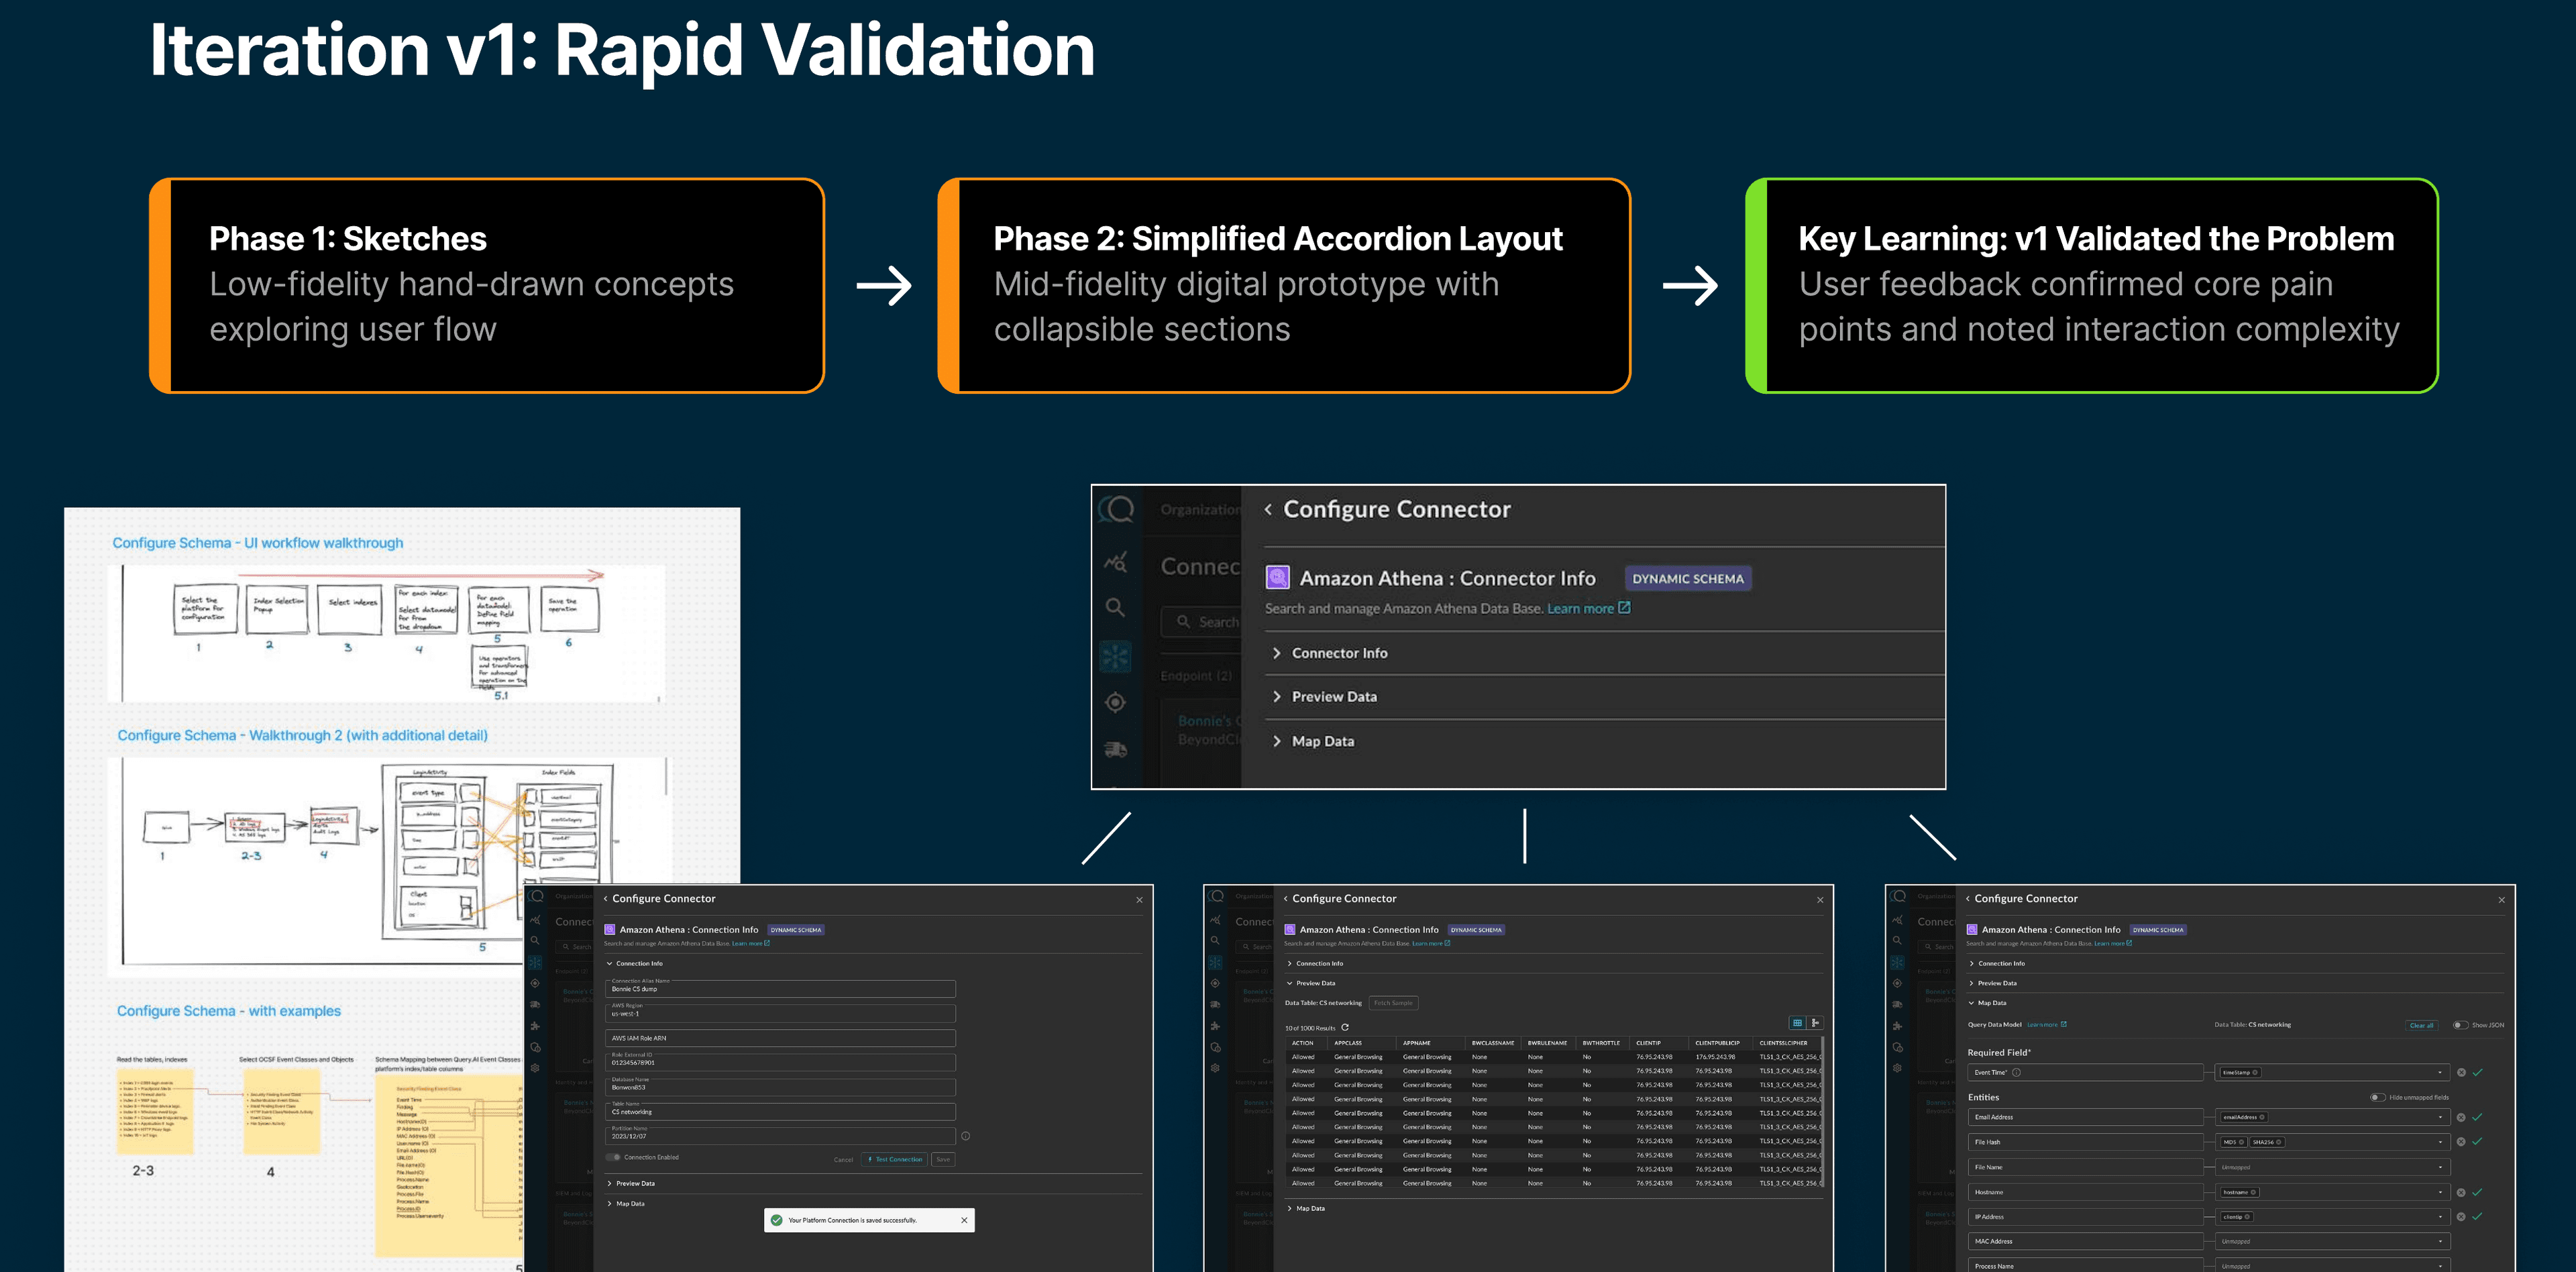Click Configure Schema - with examples sketch title

click(x=228, y=1011)
